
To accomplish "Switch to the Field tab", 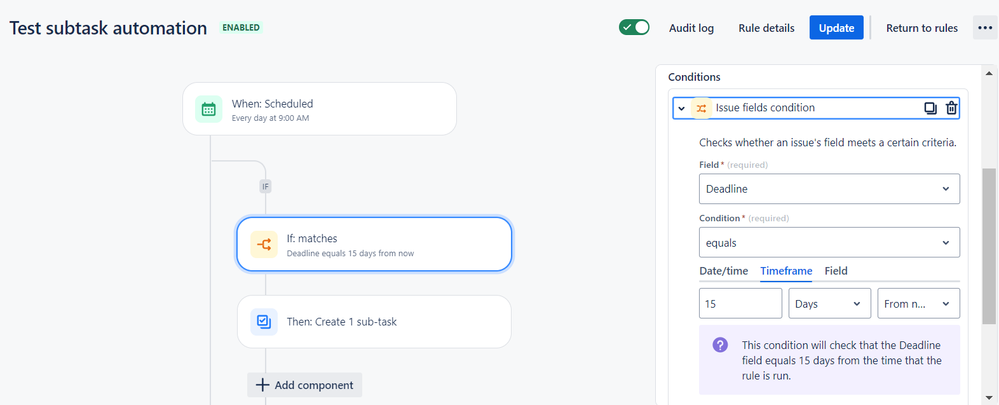I will click(x=835, y=271).
